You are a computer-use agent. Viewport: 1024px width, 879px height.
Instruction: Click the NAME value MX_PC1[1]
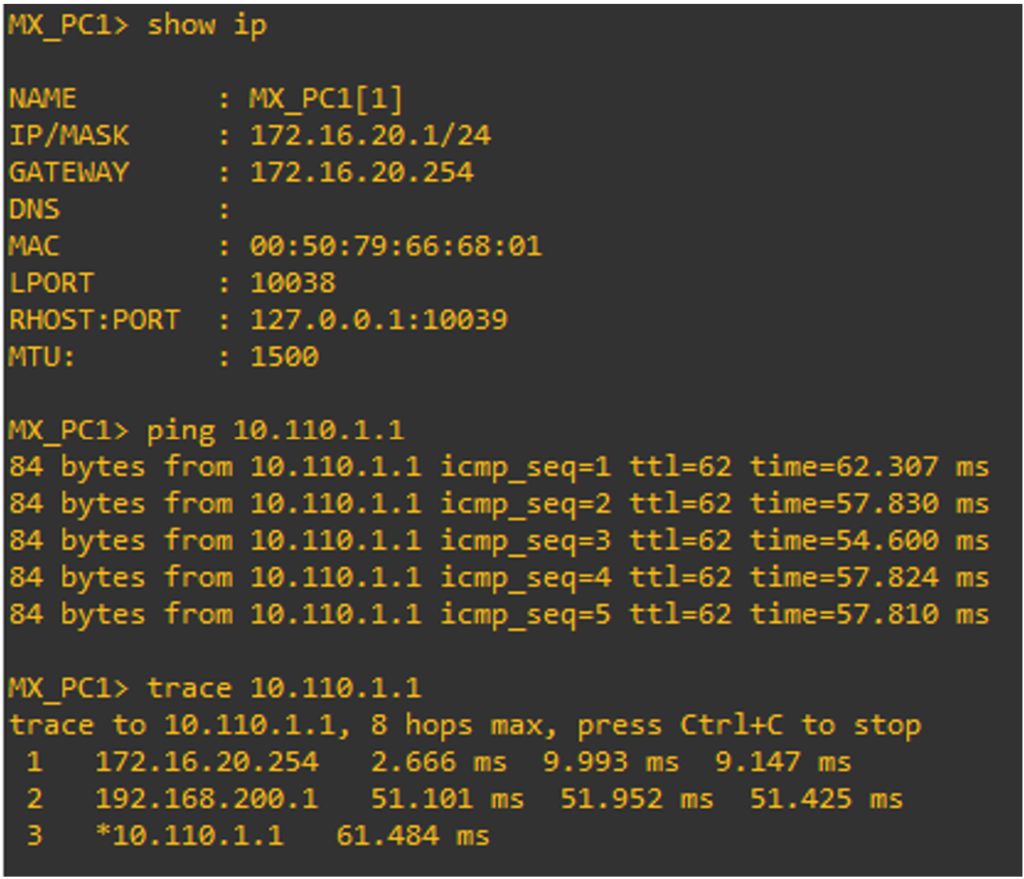(x=325, y=98)
